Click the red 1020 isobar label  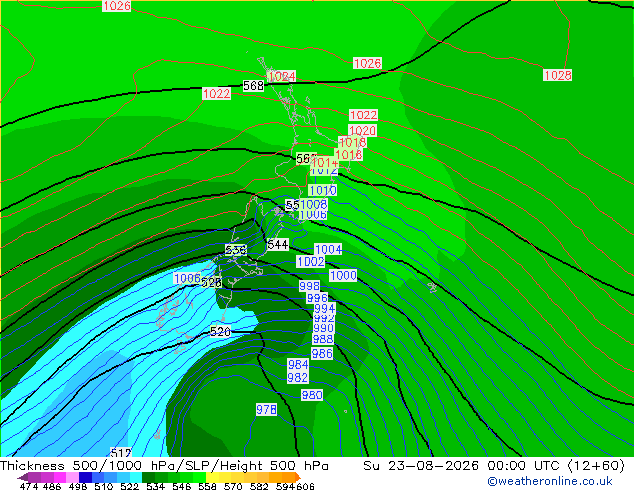(362, 131)
